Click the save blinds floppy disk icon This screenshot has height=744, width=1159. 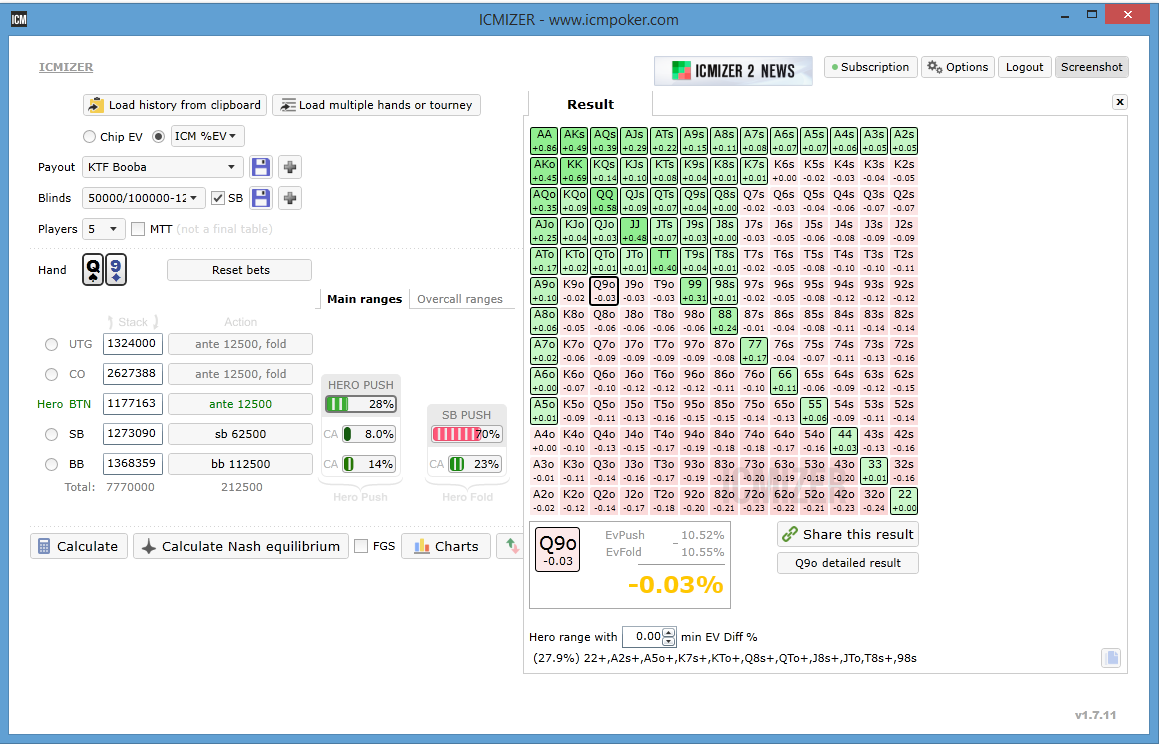[x=261, y=198]
